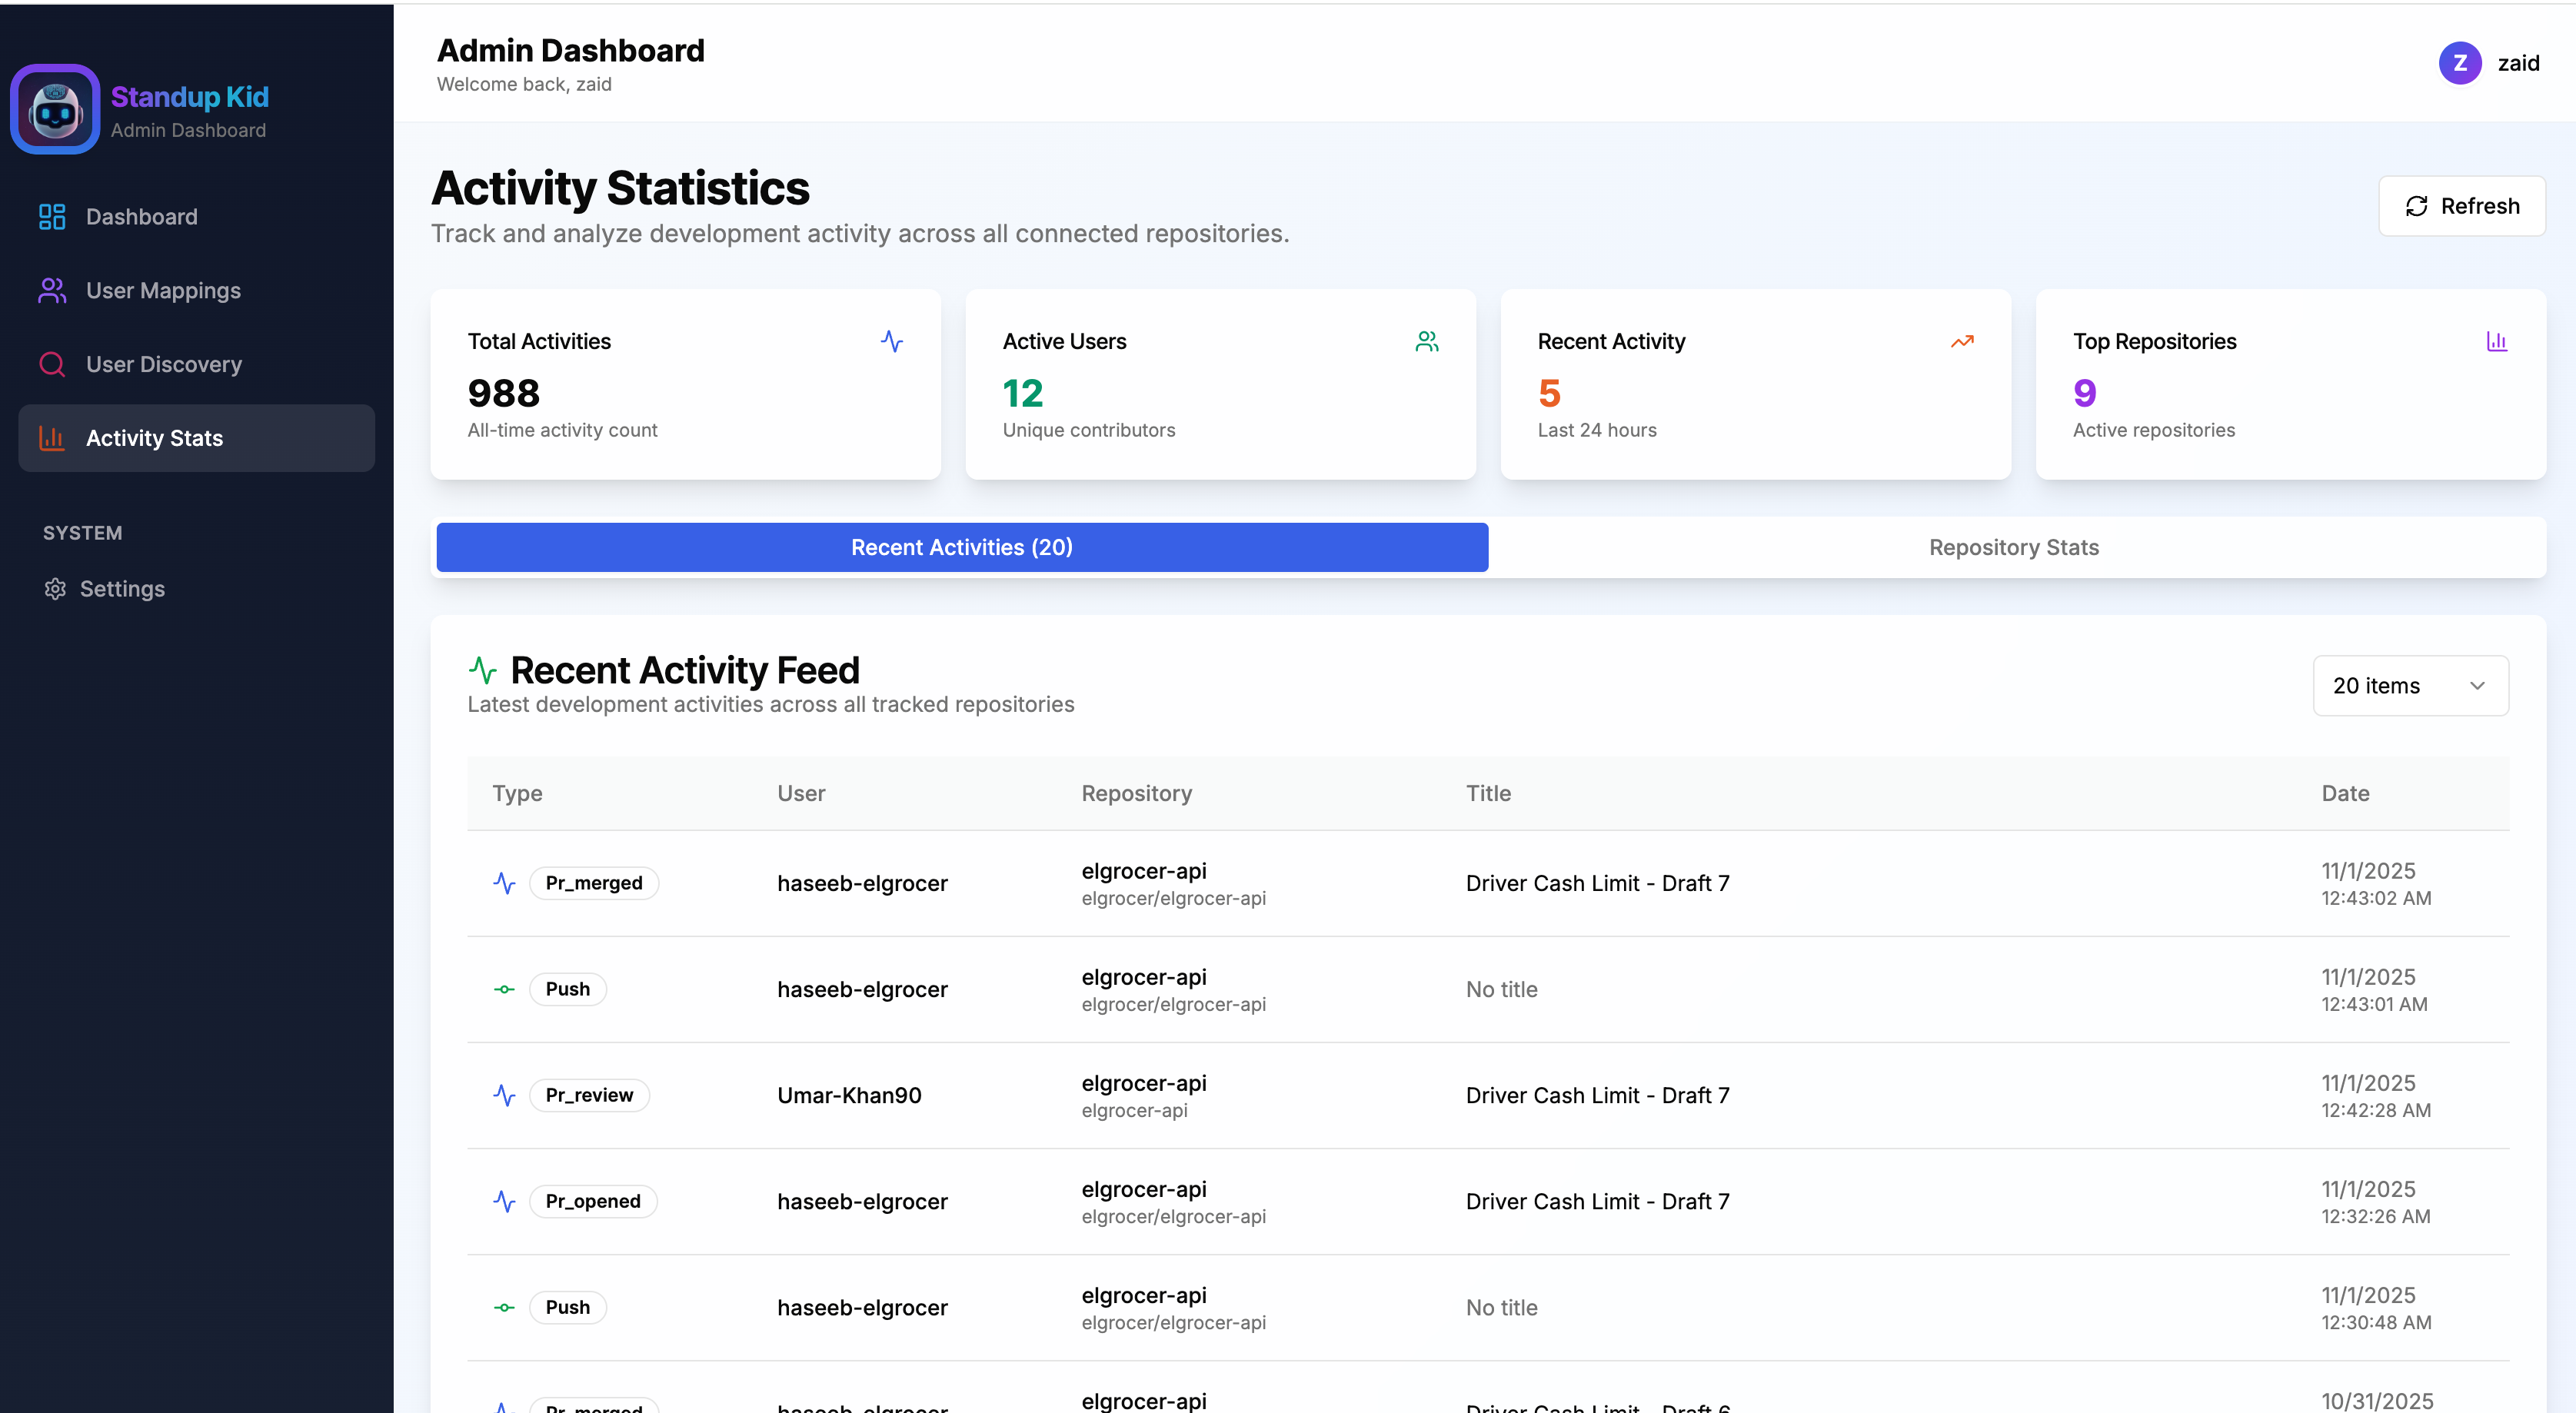The image size is (2576, 1413).
Task: Click the User Discovery magnifier icon
Action: 52,365
